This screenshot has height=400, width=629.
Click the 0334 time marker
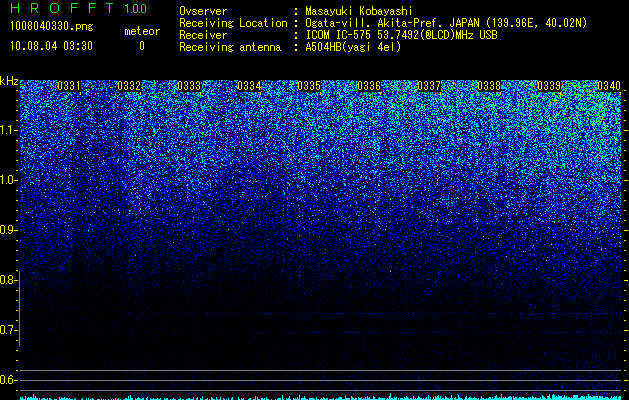(249, 86)
